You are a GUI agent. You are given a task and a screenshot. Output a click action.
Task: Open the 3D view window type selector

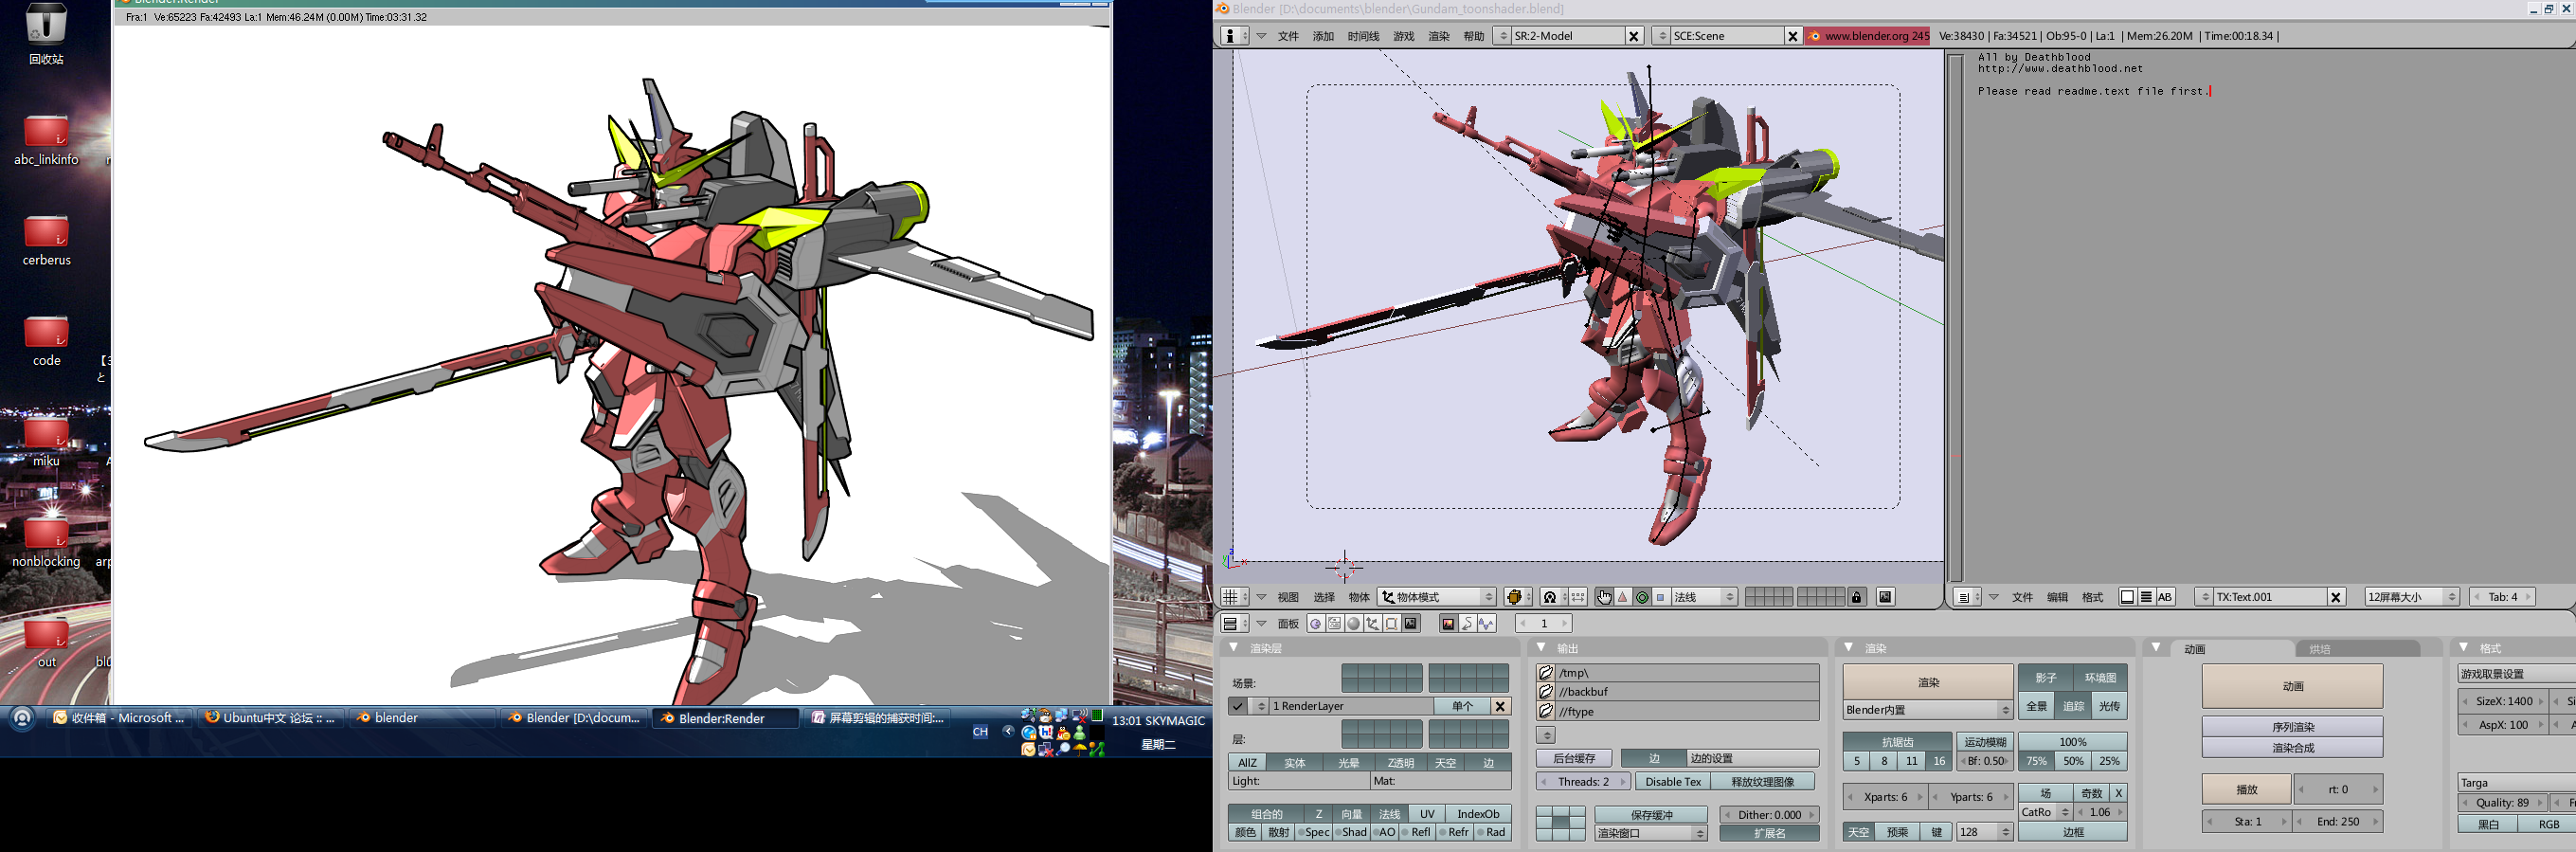coord(1235,597)
